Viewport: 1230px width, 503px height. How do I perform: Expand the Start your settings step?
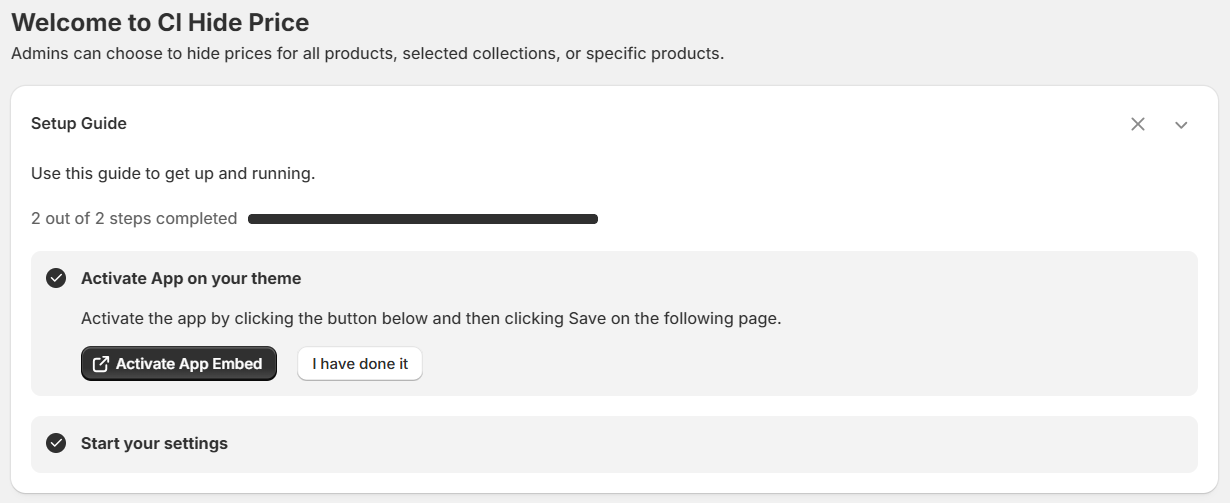tap(154, 443)
